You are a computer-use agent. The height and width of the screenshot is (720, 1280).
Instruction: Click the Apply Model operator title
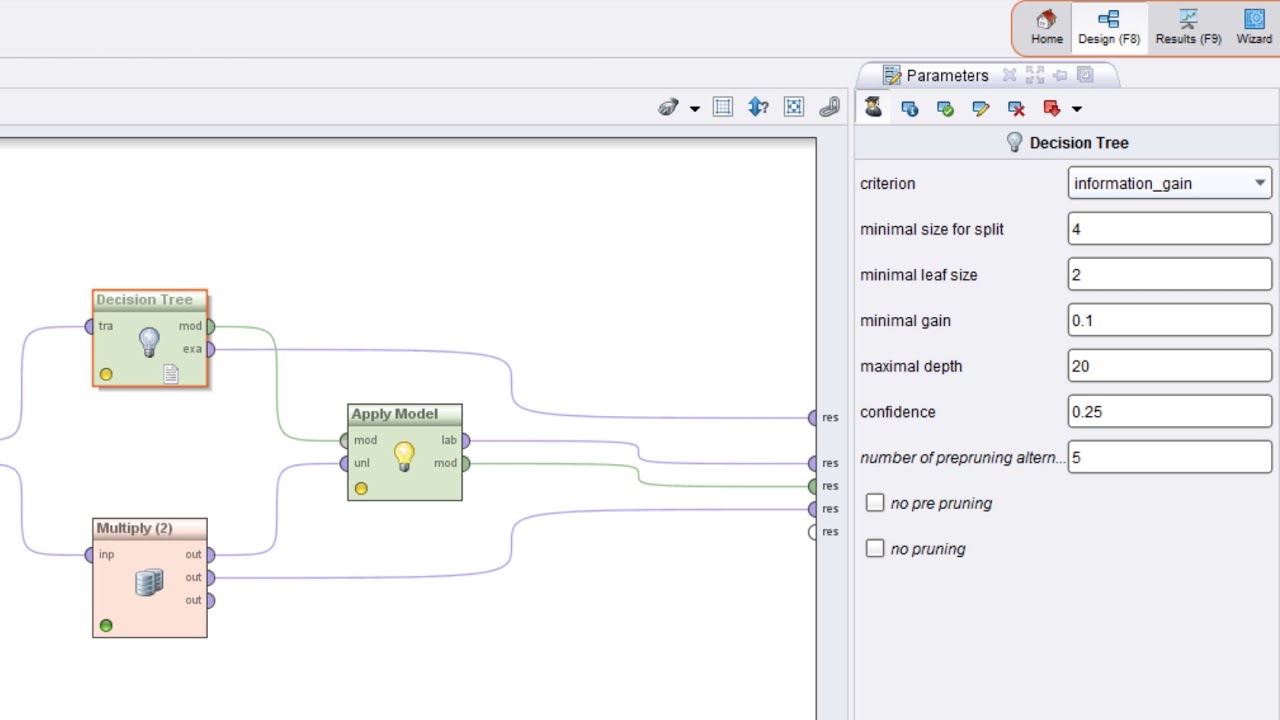[394, 414]
